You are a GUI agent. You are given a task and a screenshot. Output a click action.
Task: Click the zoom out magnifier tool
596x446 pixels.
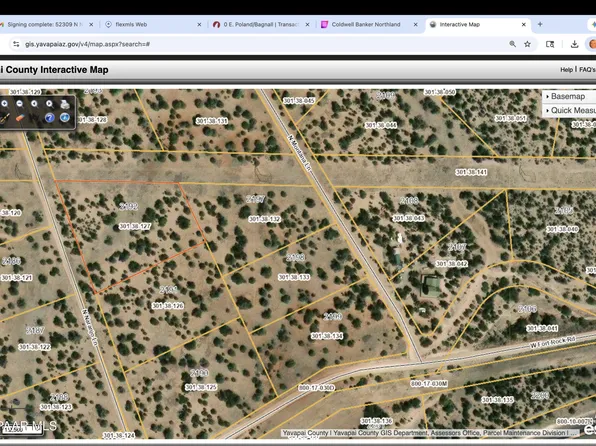pyautogui.click(x=20, y=104)
